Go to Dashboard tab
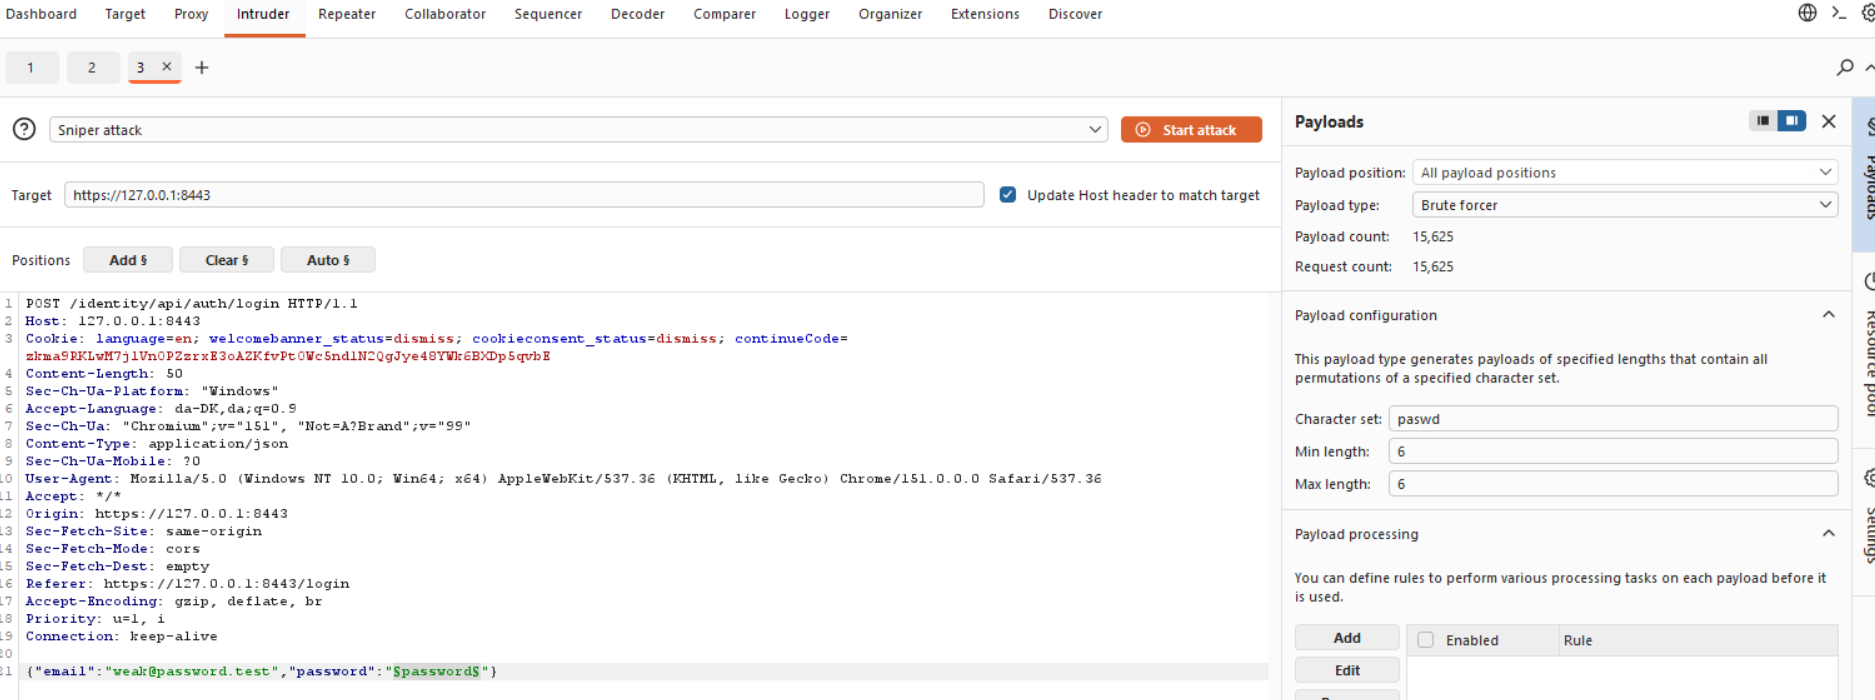Viewport: 1875px width, 700px height. (x=41, y=14)
